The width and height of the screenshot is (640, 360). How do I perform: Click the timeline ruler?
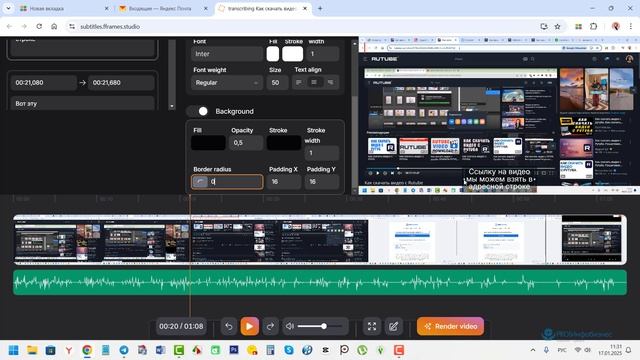click(x=320, y=199)
